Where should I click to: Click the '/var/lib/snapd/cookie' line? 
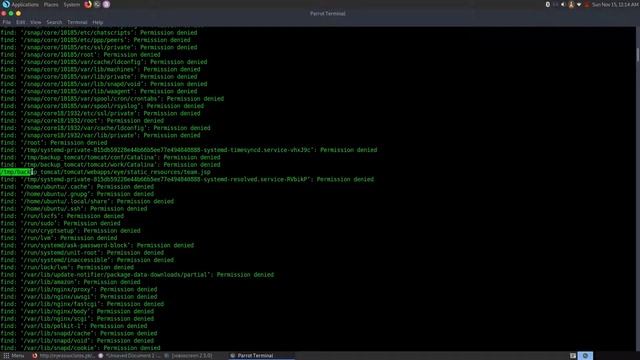(80, 349)
